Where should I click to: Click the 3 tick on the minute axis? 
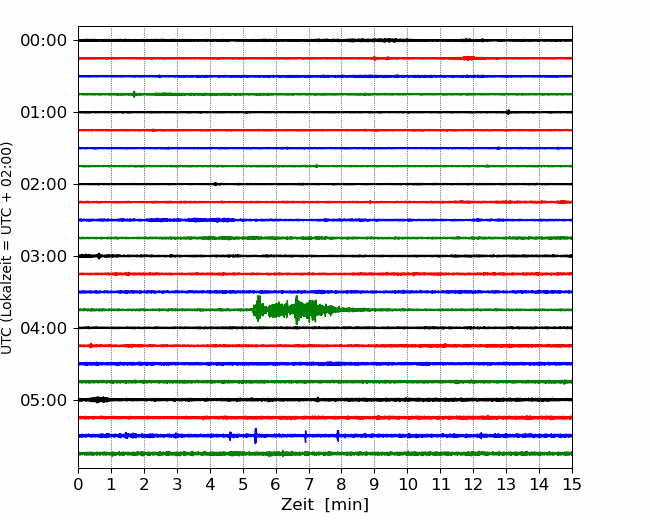click(177, 485)
